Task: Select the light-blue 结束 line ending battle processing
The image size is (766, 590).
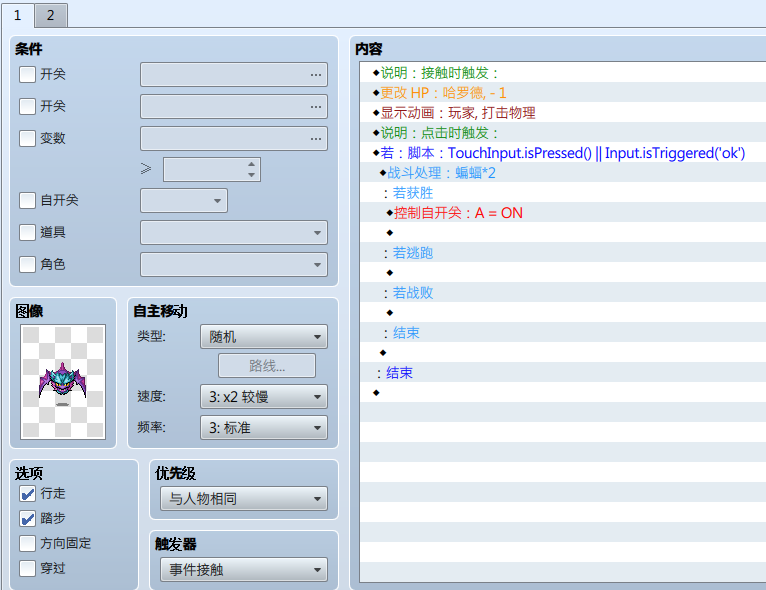Action: [563, 333]
